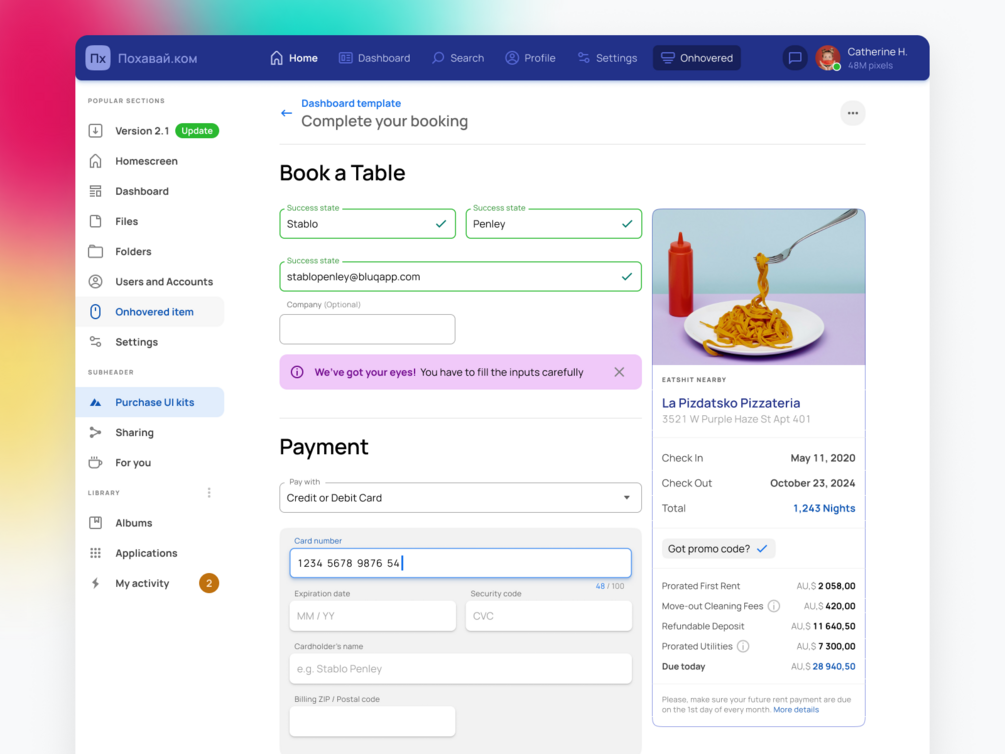
Task: Open the Settings tab in top navigation
Action: tap(608, 58)
